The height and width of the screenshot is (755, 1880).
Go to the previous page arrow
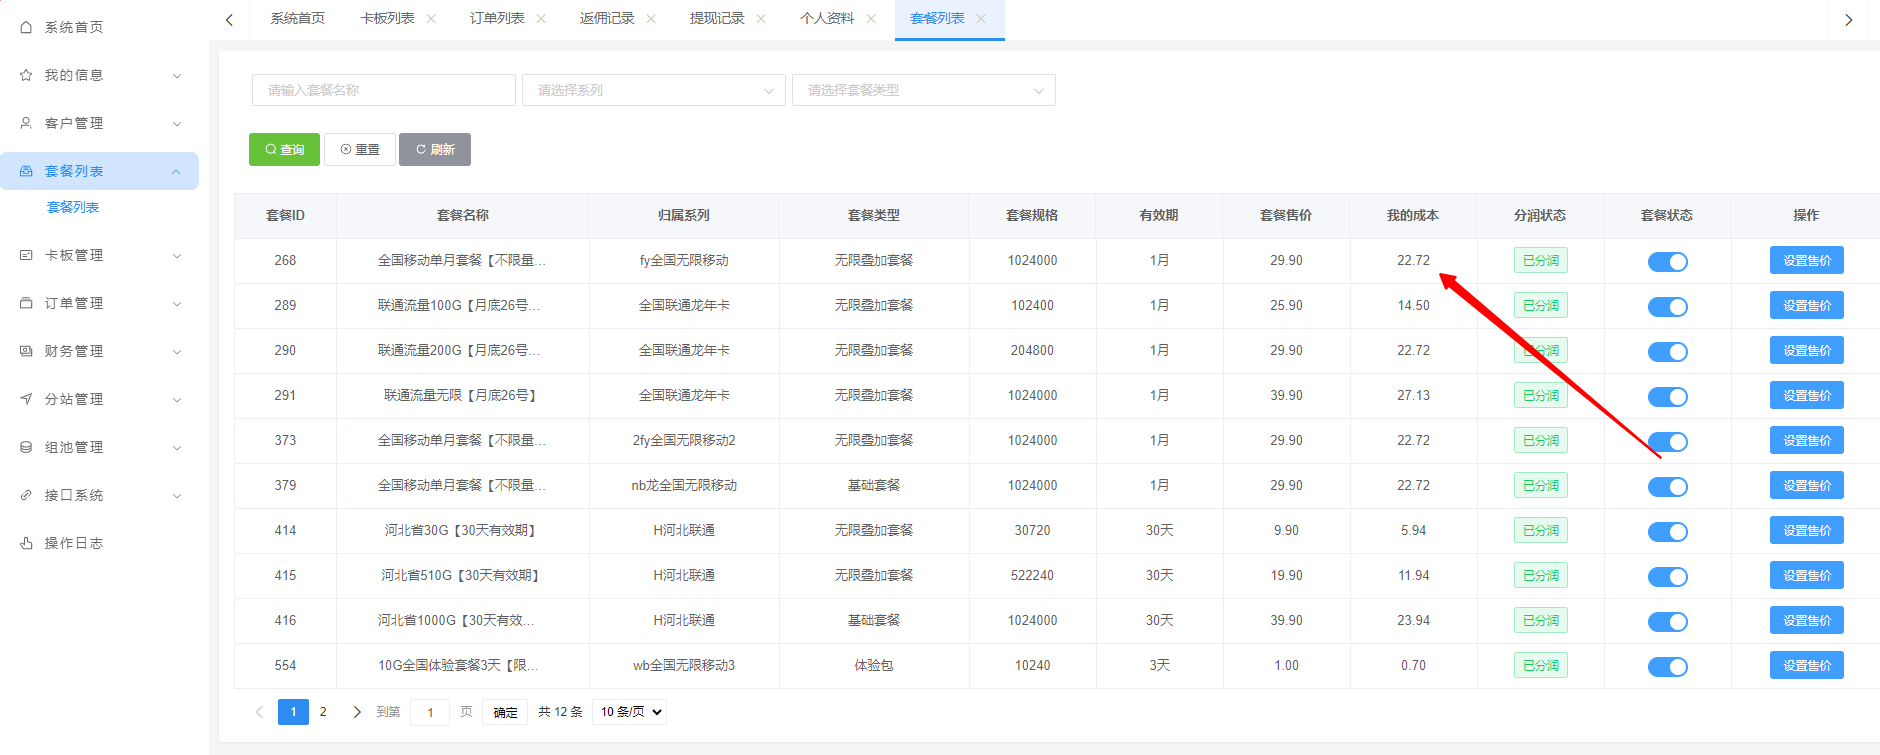coord(260,712)
